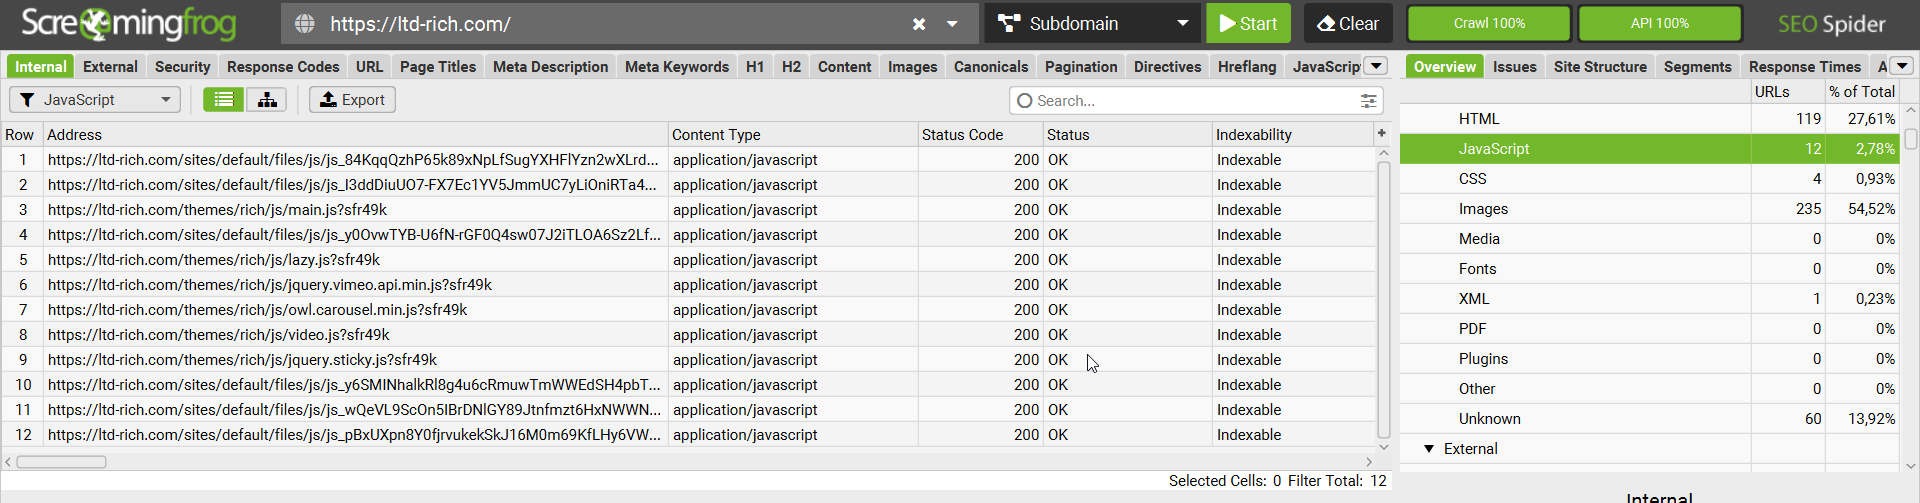Screen dimensions: 1920x503
Task: Switch to tree view icon
Action: (267, 100)
